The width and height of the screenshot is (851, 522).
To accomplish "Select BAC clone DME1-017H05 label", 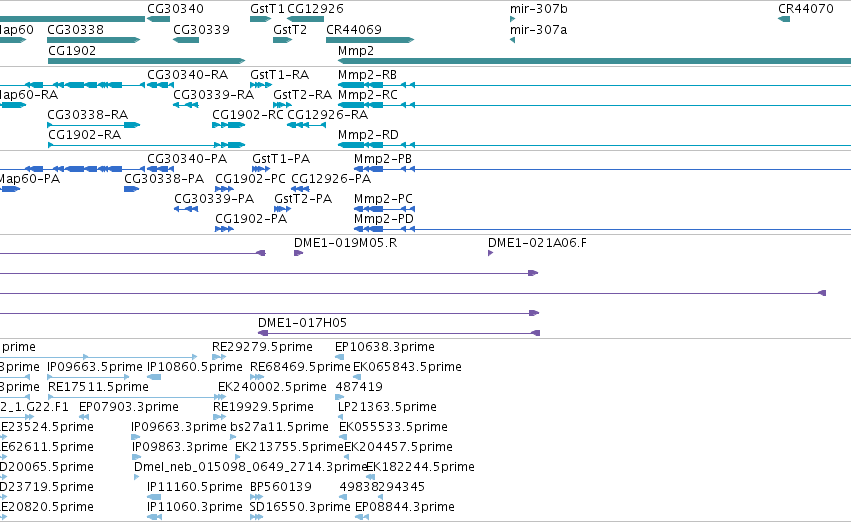I will pyautogui.click(x=302, y=323).
